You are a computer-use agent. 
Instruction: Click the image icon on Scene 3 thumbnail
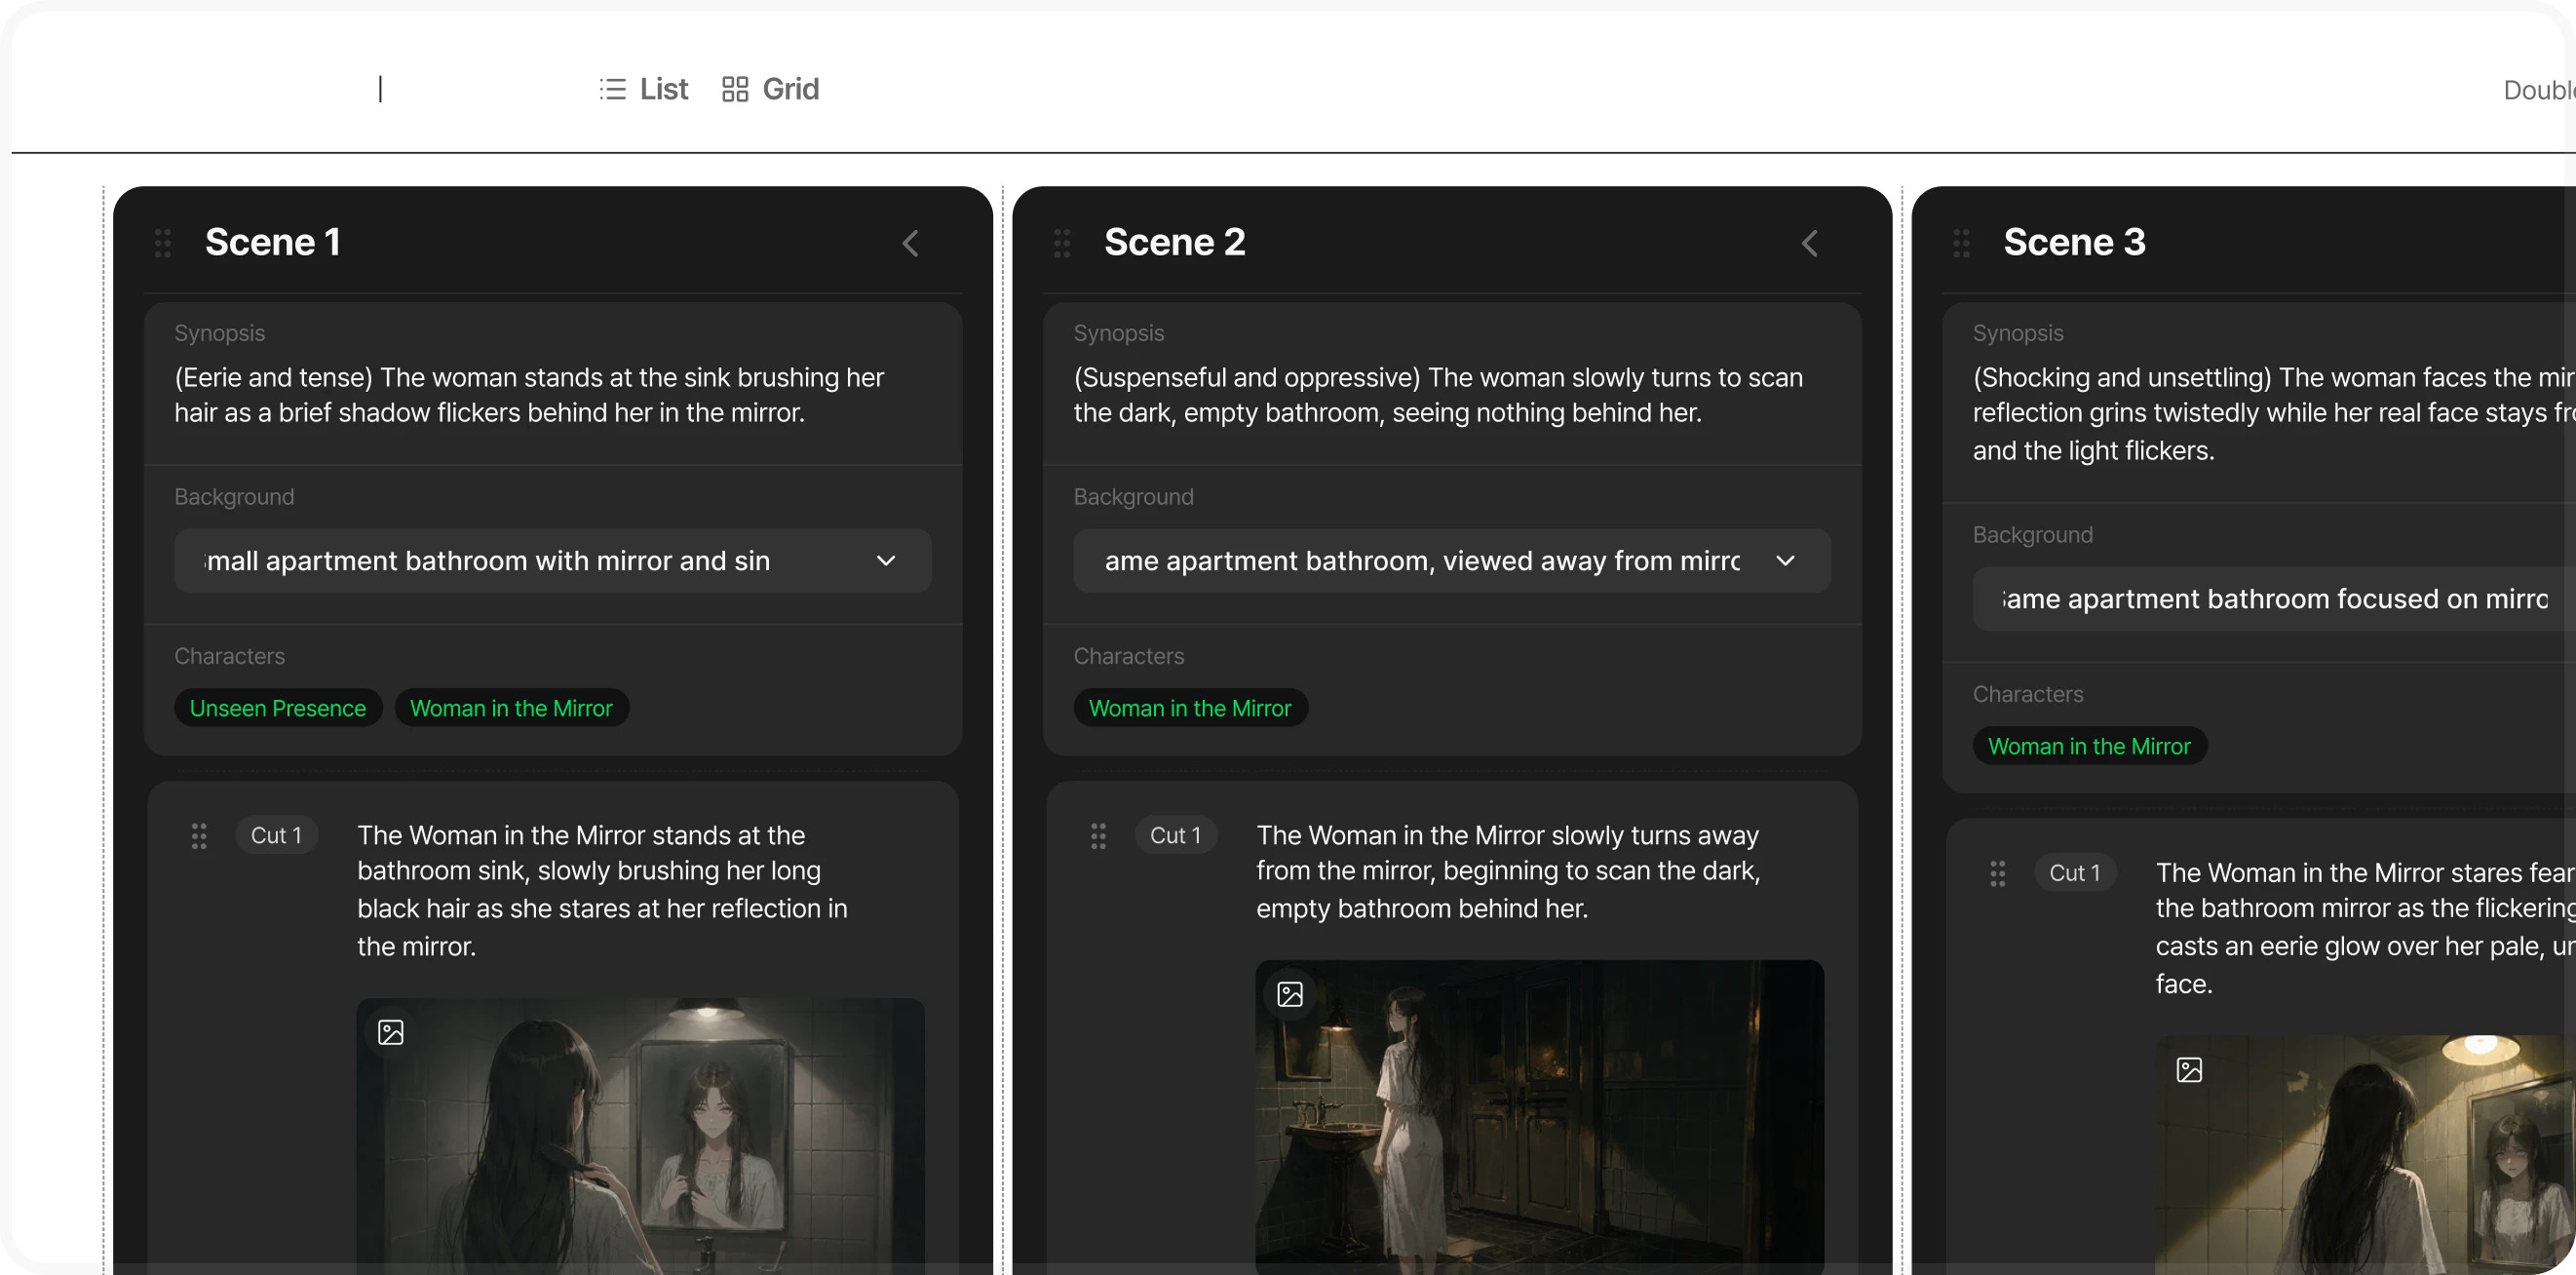2189,1069
